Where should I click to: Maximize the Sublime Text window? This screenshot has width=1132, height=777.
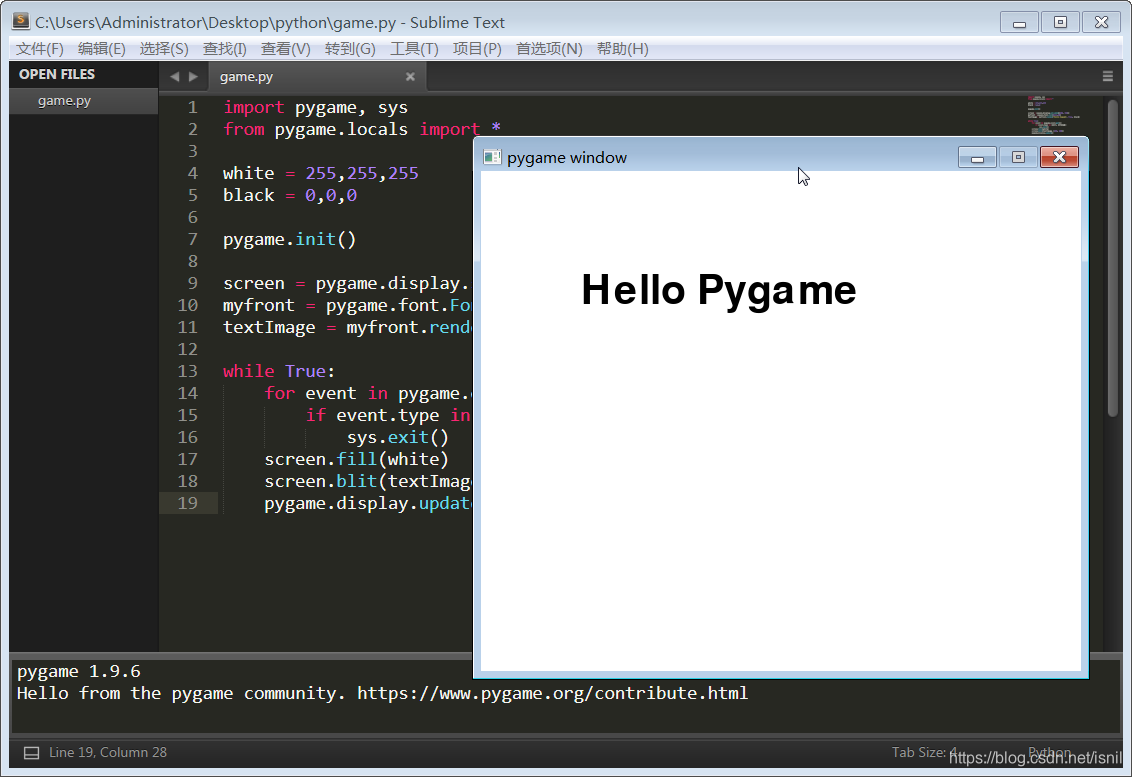(x=1061, y=22)
